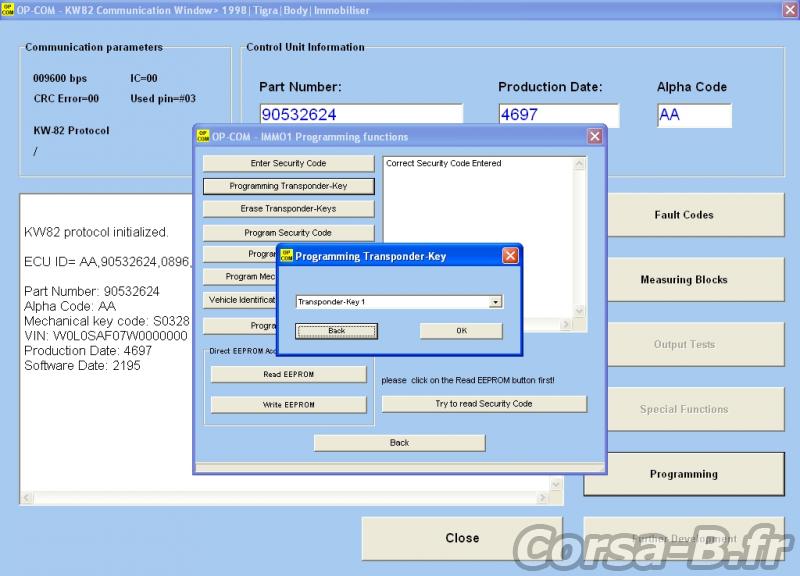The height and width of the screenshot is (576, 800).
Task: Click 'Production Date: 4697' log line
Action: 88,350
